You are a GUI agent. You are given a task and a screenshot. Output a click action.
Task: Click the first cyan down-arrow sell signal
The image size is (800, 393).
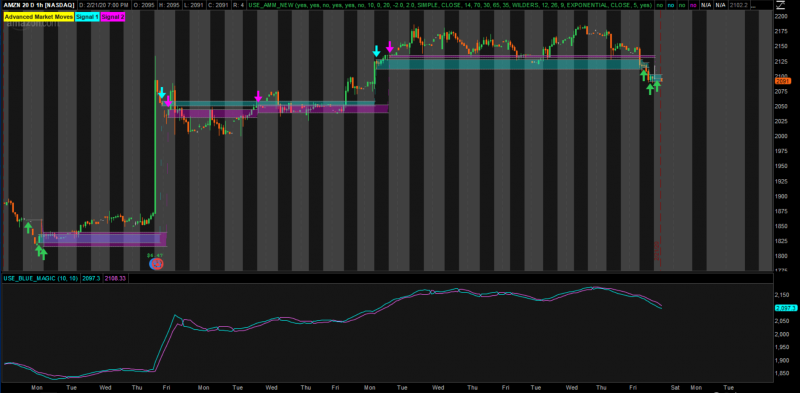pyautogui.click(x=162, y=93)
